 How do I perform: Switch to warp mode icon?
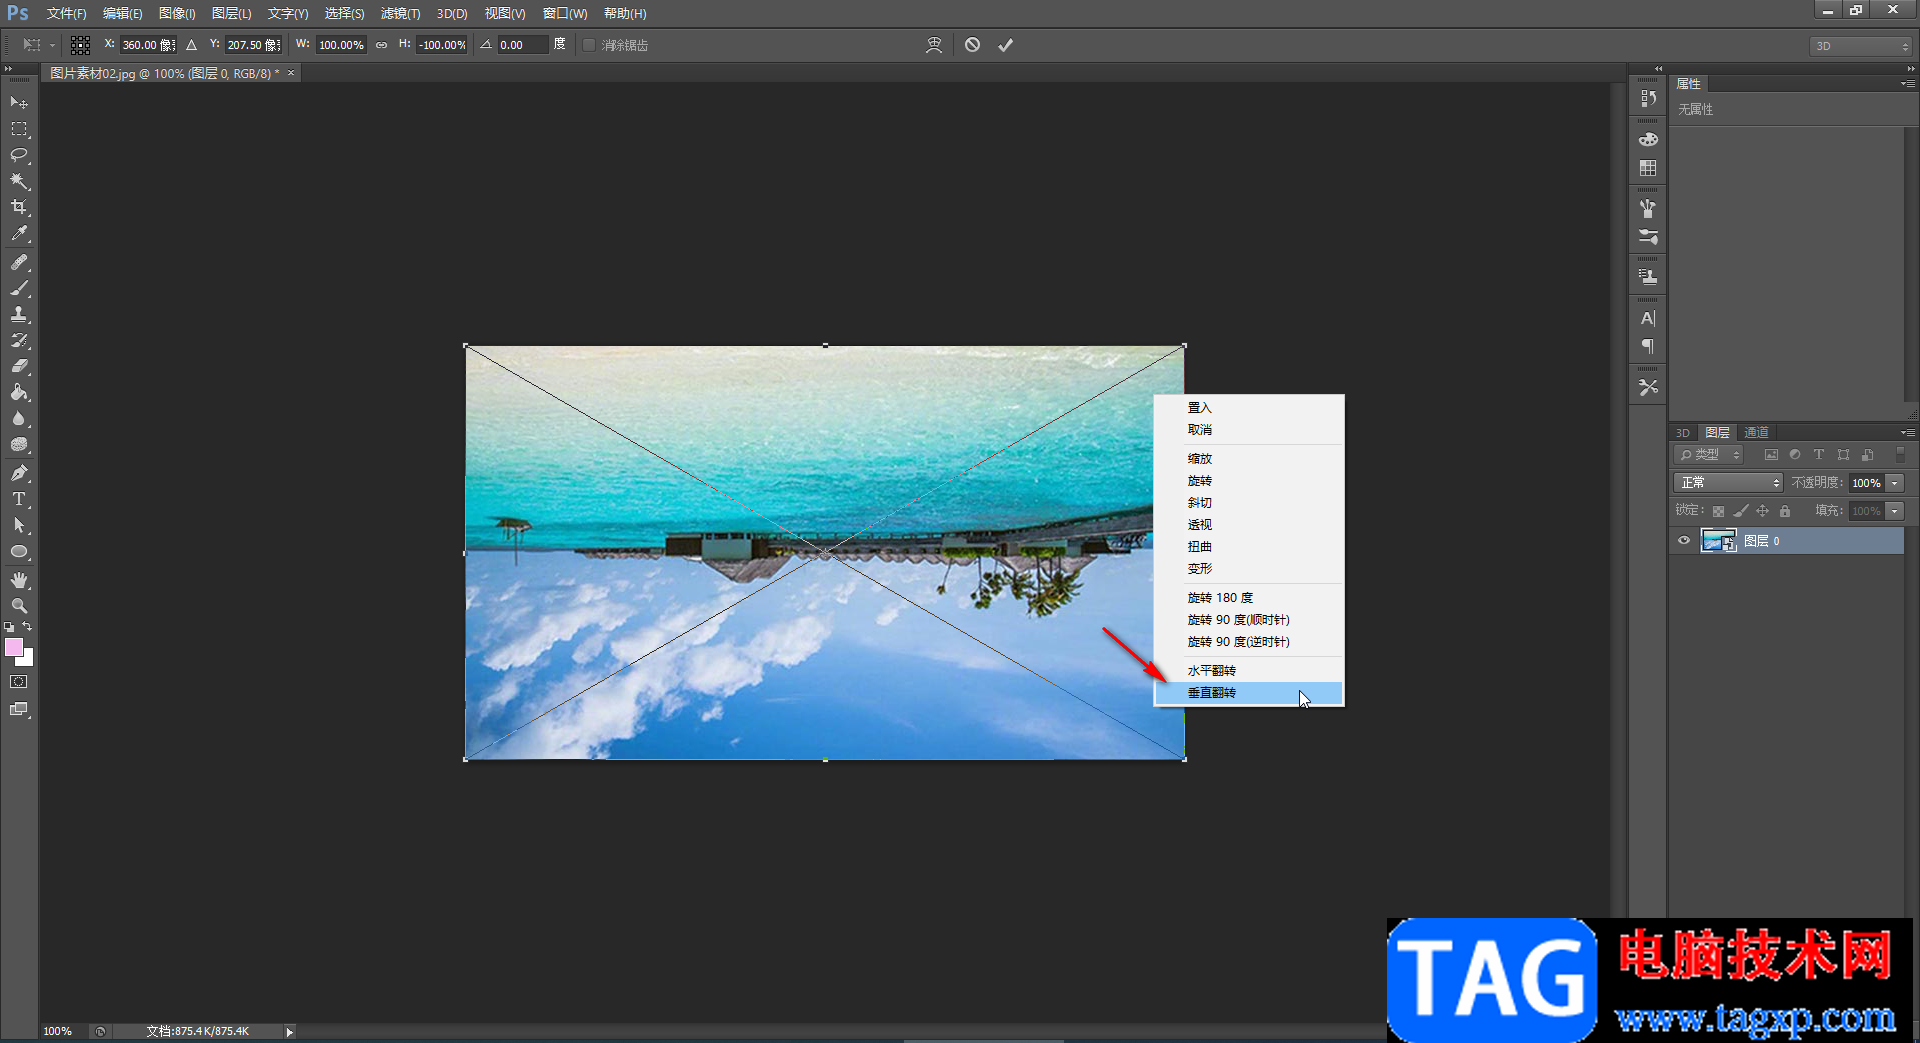(x=934, y=45)
